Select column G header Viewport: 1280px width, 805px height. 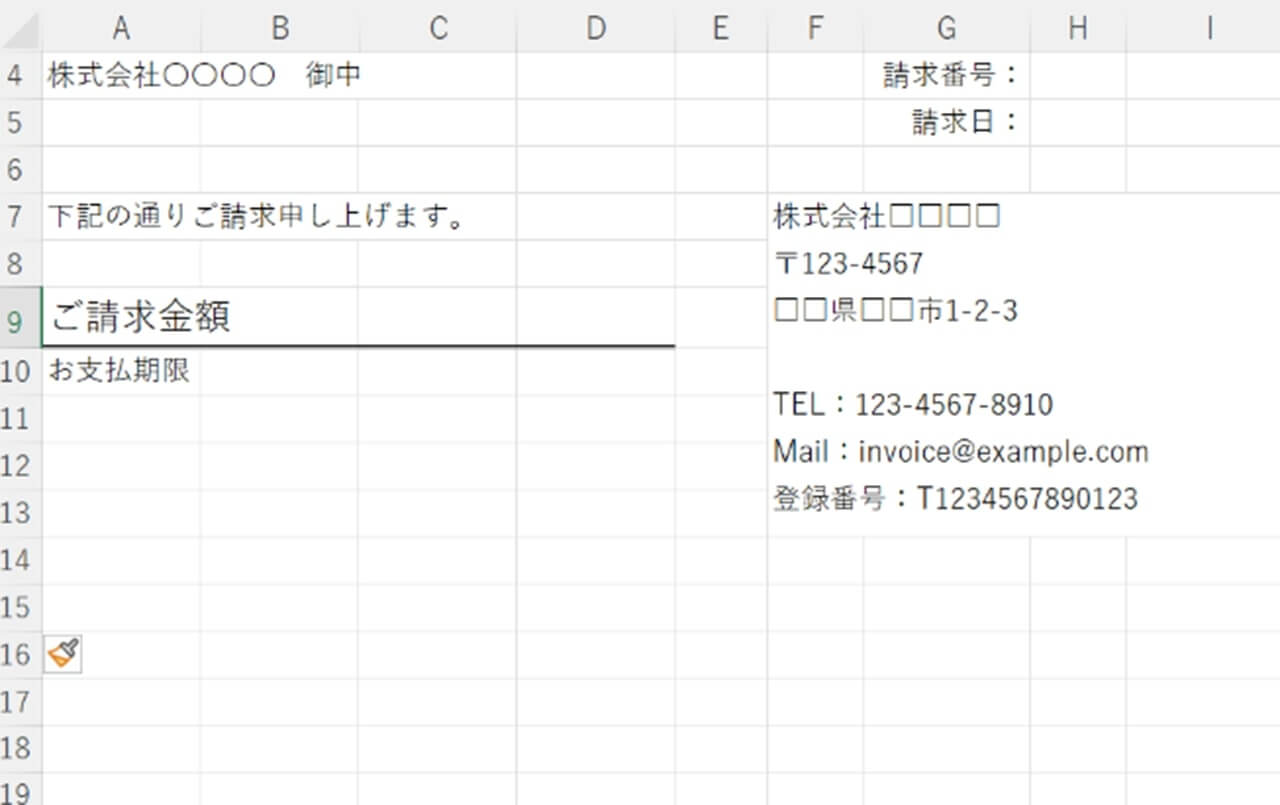[946, 29]
